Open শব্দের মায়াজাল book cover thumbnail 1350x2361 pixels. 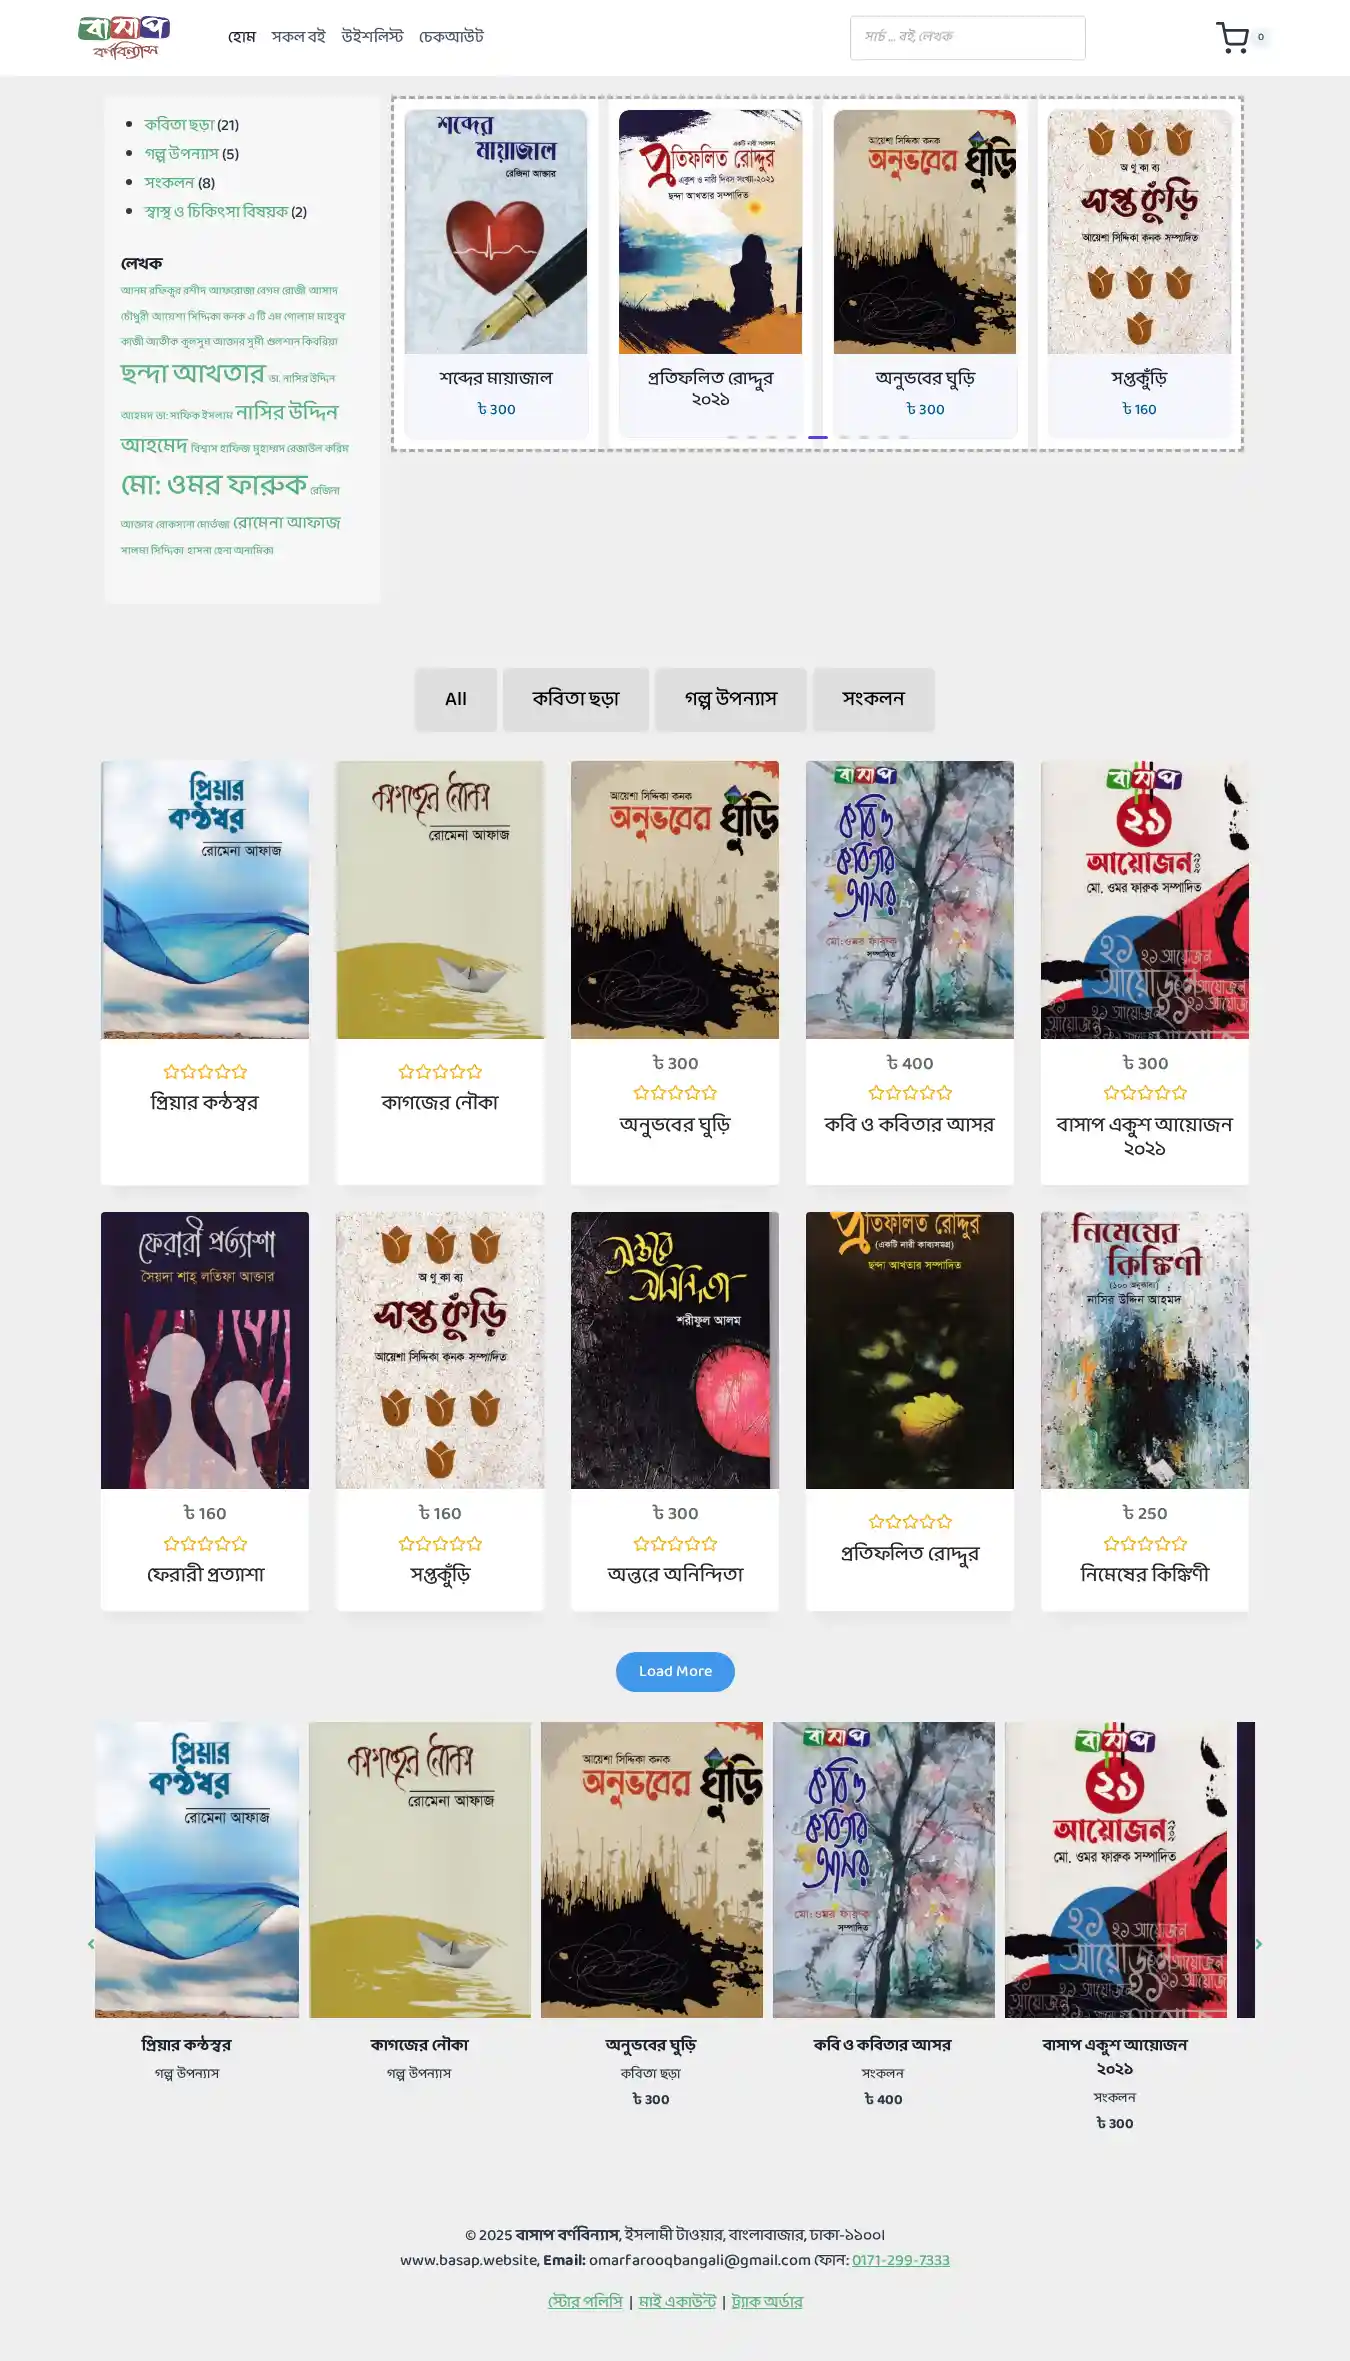(496, 232)
